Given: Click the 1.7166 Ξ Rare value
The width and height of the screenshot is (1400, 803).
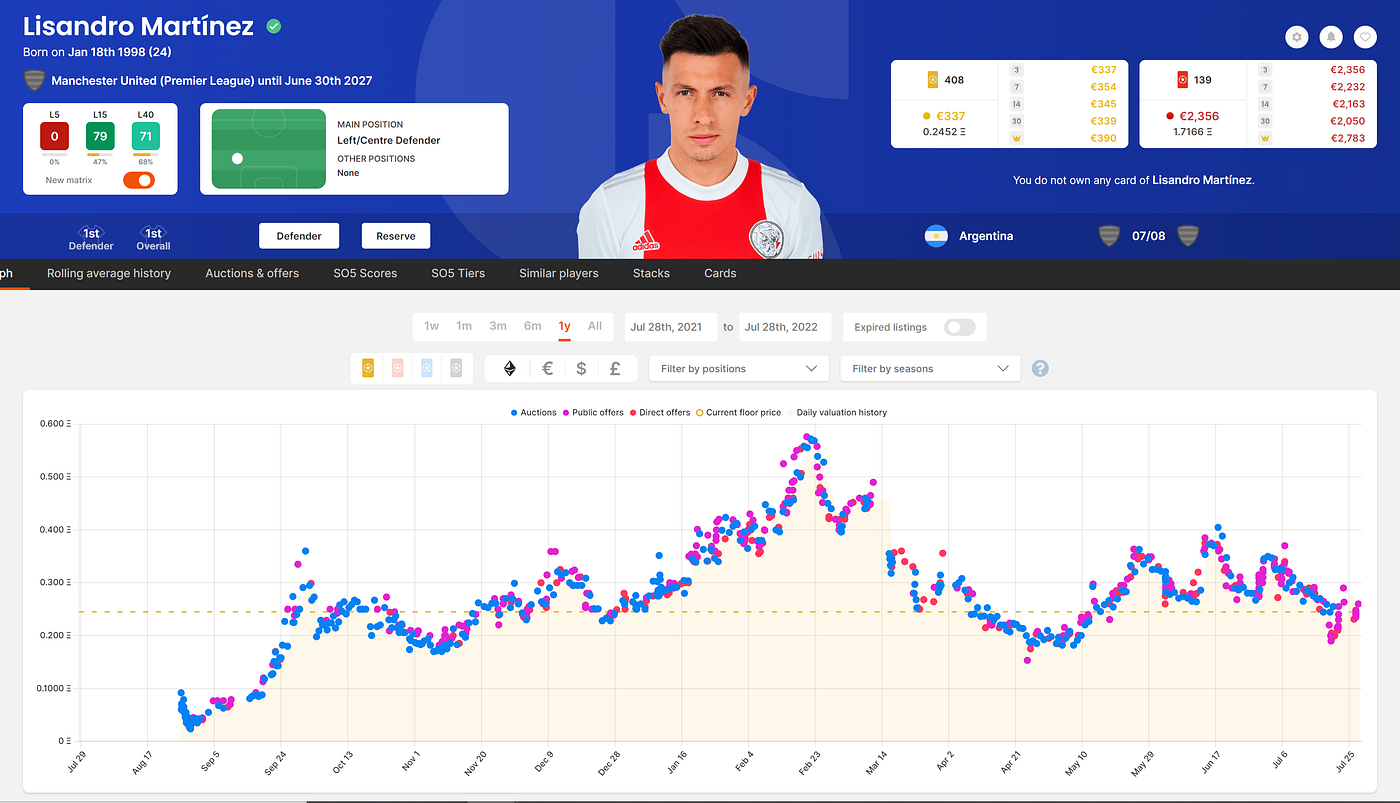Looking at the screenshot, I should coord(1193,132).
